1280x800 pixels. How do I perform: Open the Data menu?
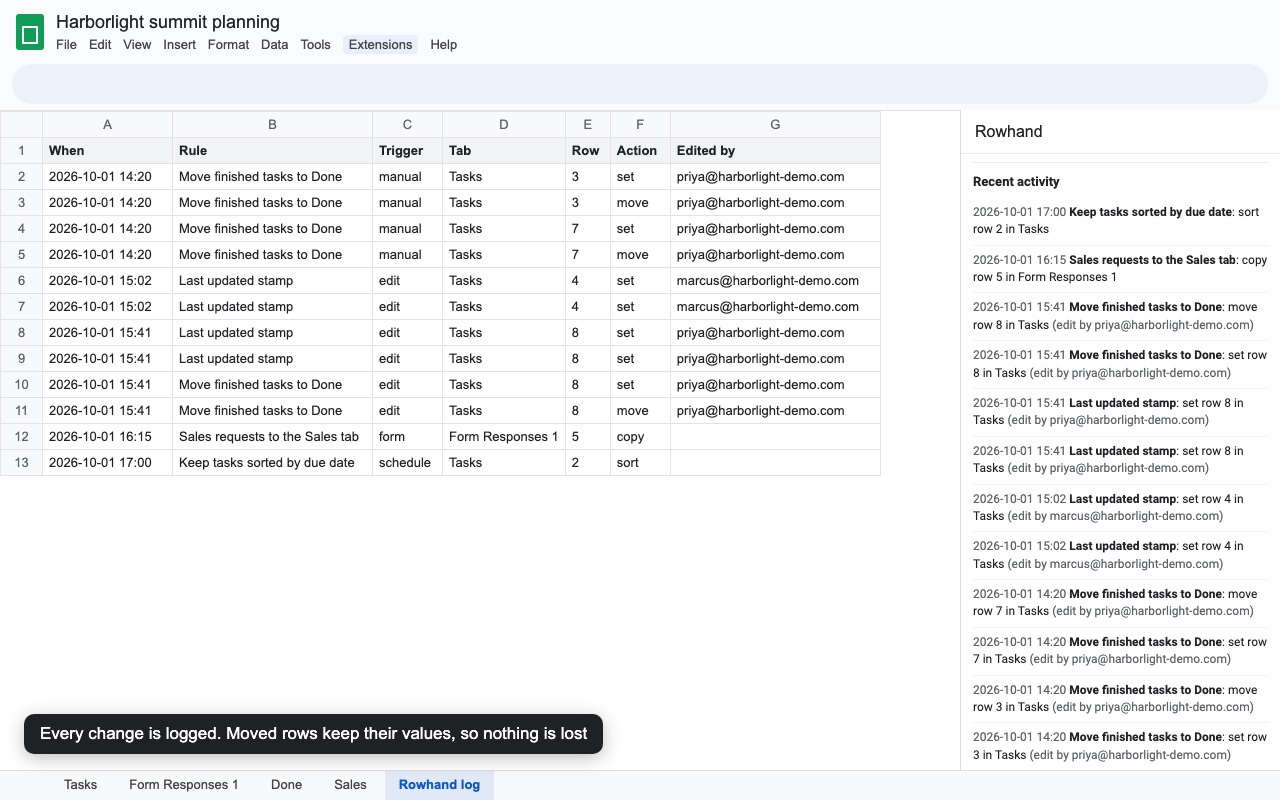[x=274, y=44]
